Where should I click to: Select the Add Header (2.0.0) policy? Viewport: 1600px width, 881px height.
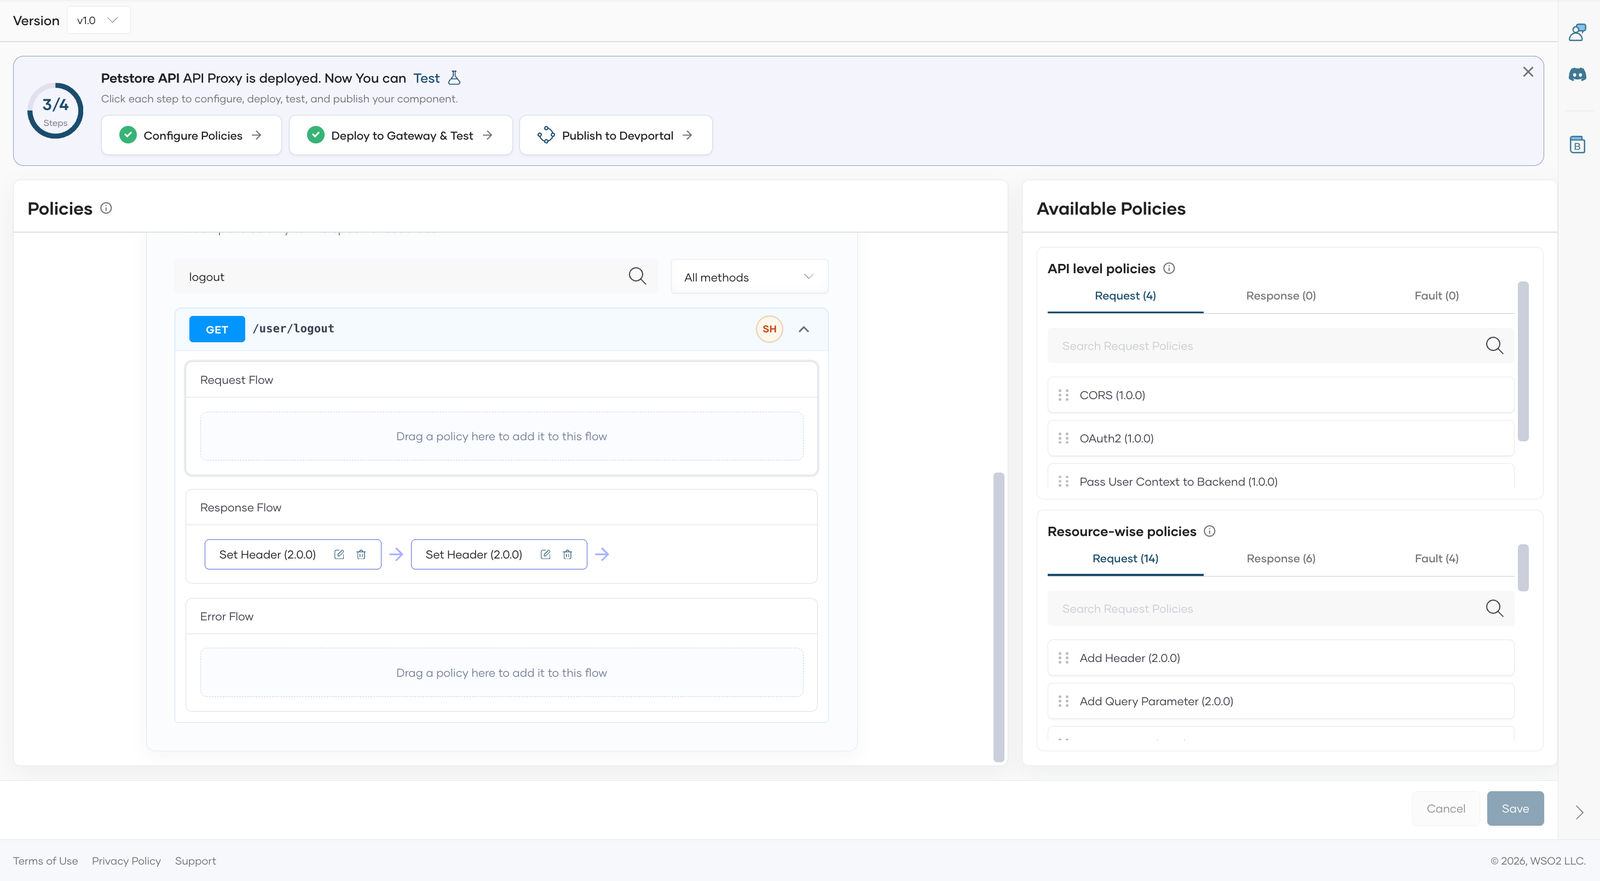1281,658
